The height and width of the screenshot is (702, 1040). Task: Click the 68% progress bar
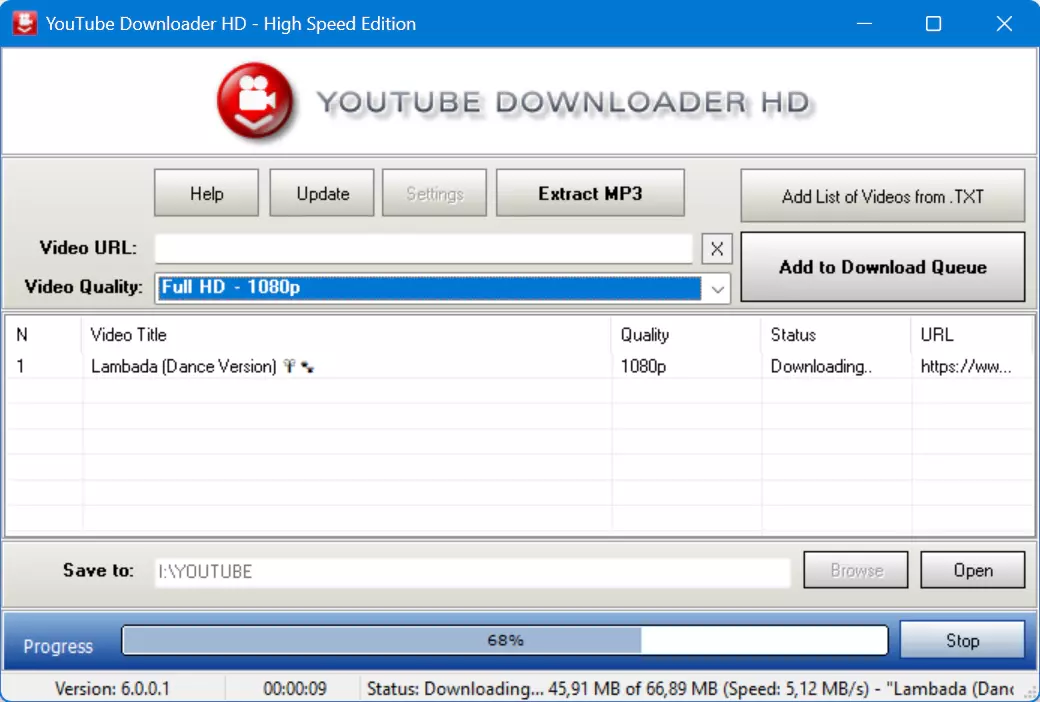point(505,640)
